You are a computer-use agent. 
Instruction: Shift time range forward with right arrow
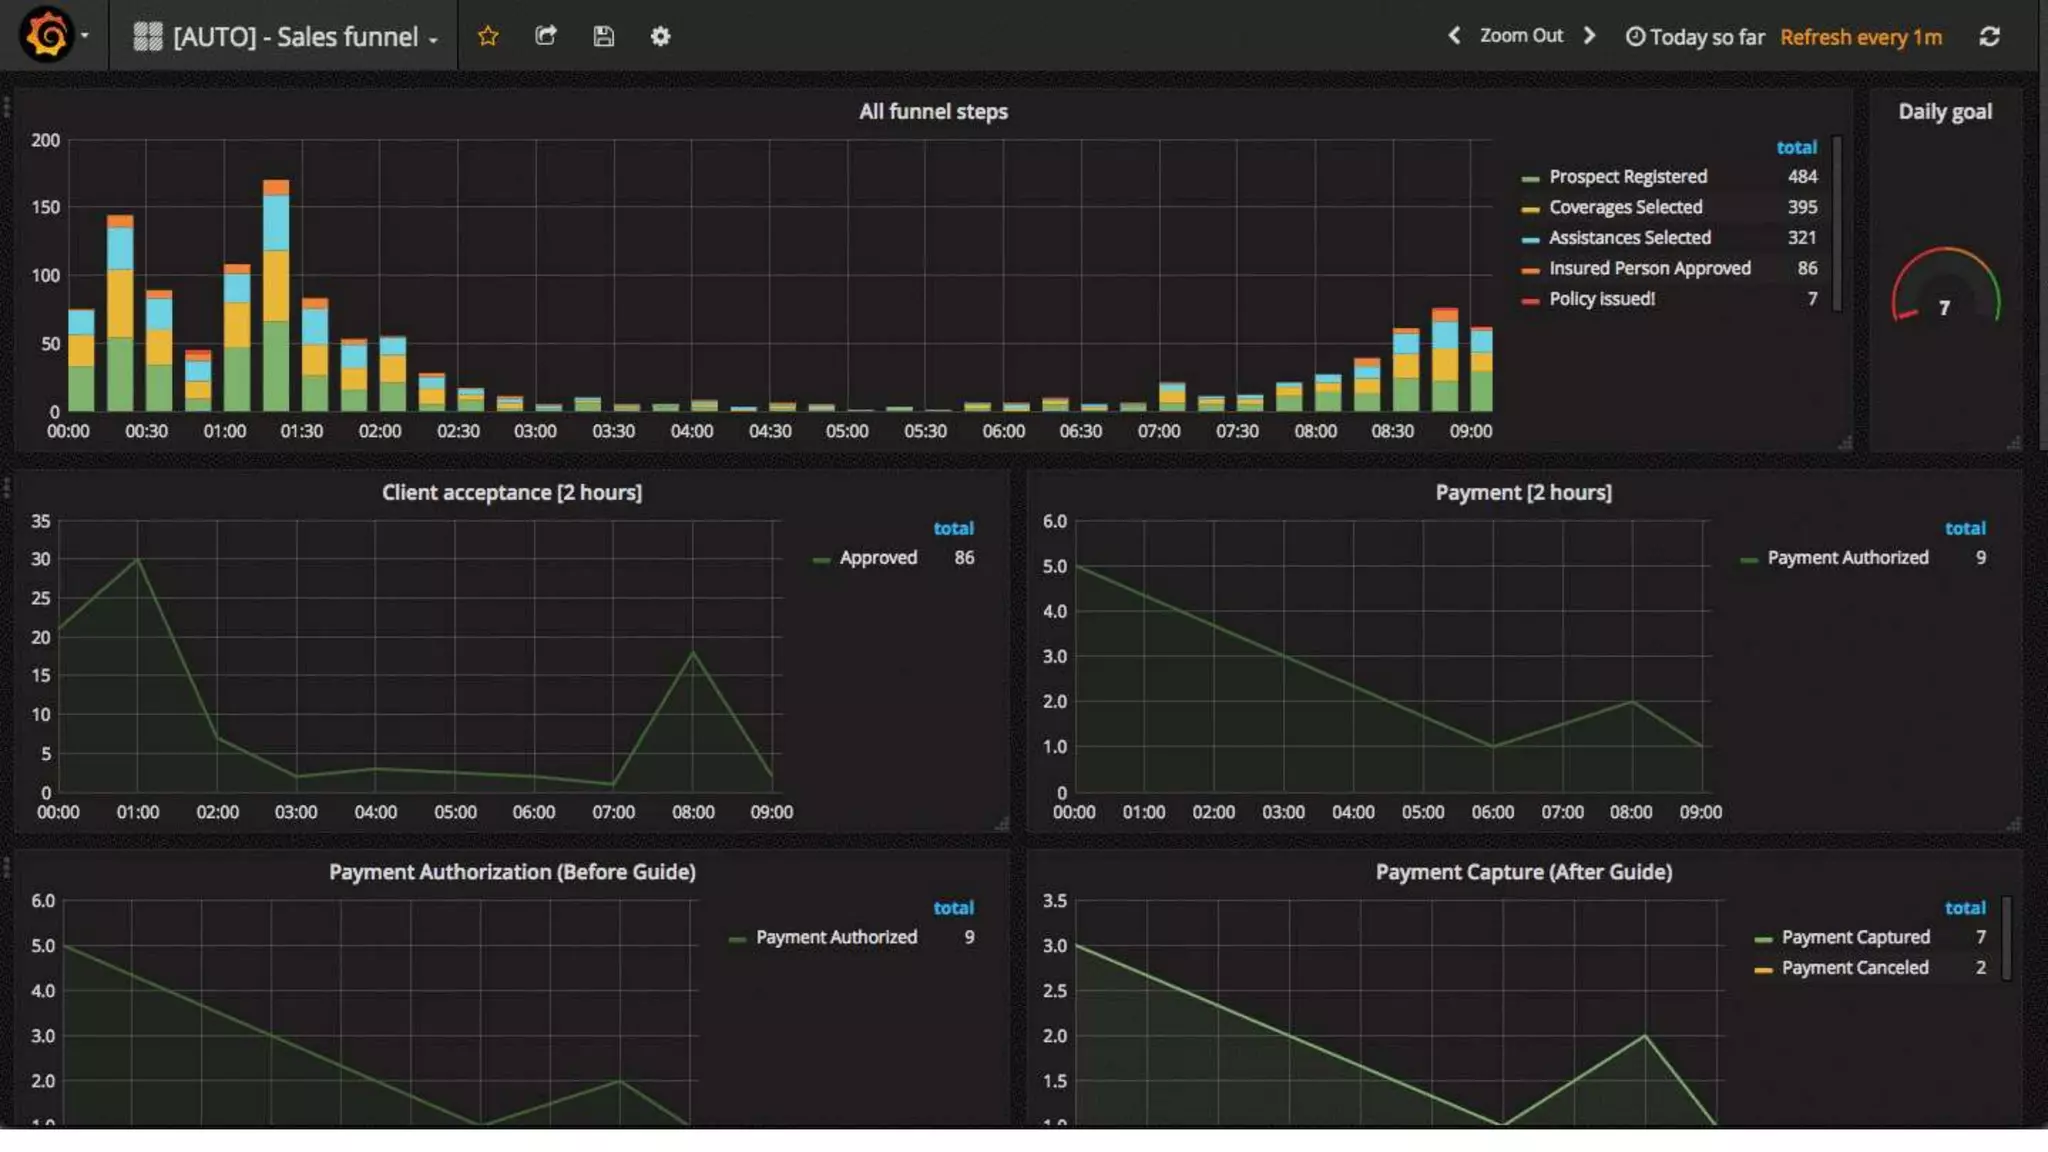point(1590,36)
